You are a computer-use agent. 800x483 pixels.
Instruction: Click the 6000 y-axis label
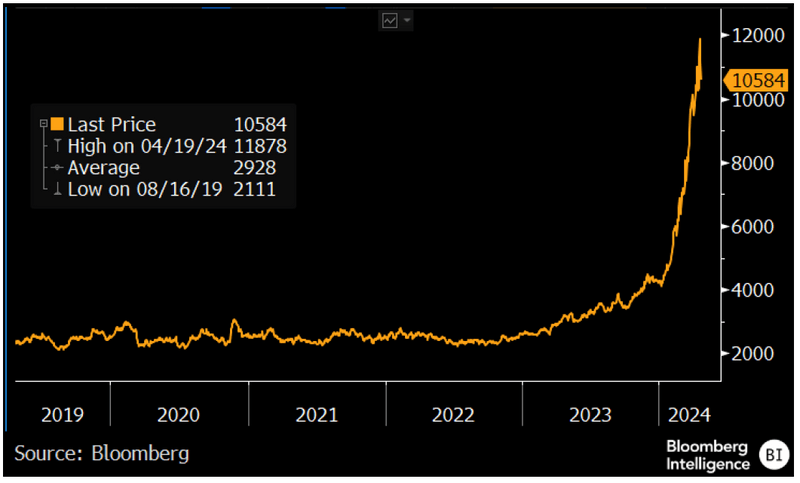pos(753,226)
